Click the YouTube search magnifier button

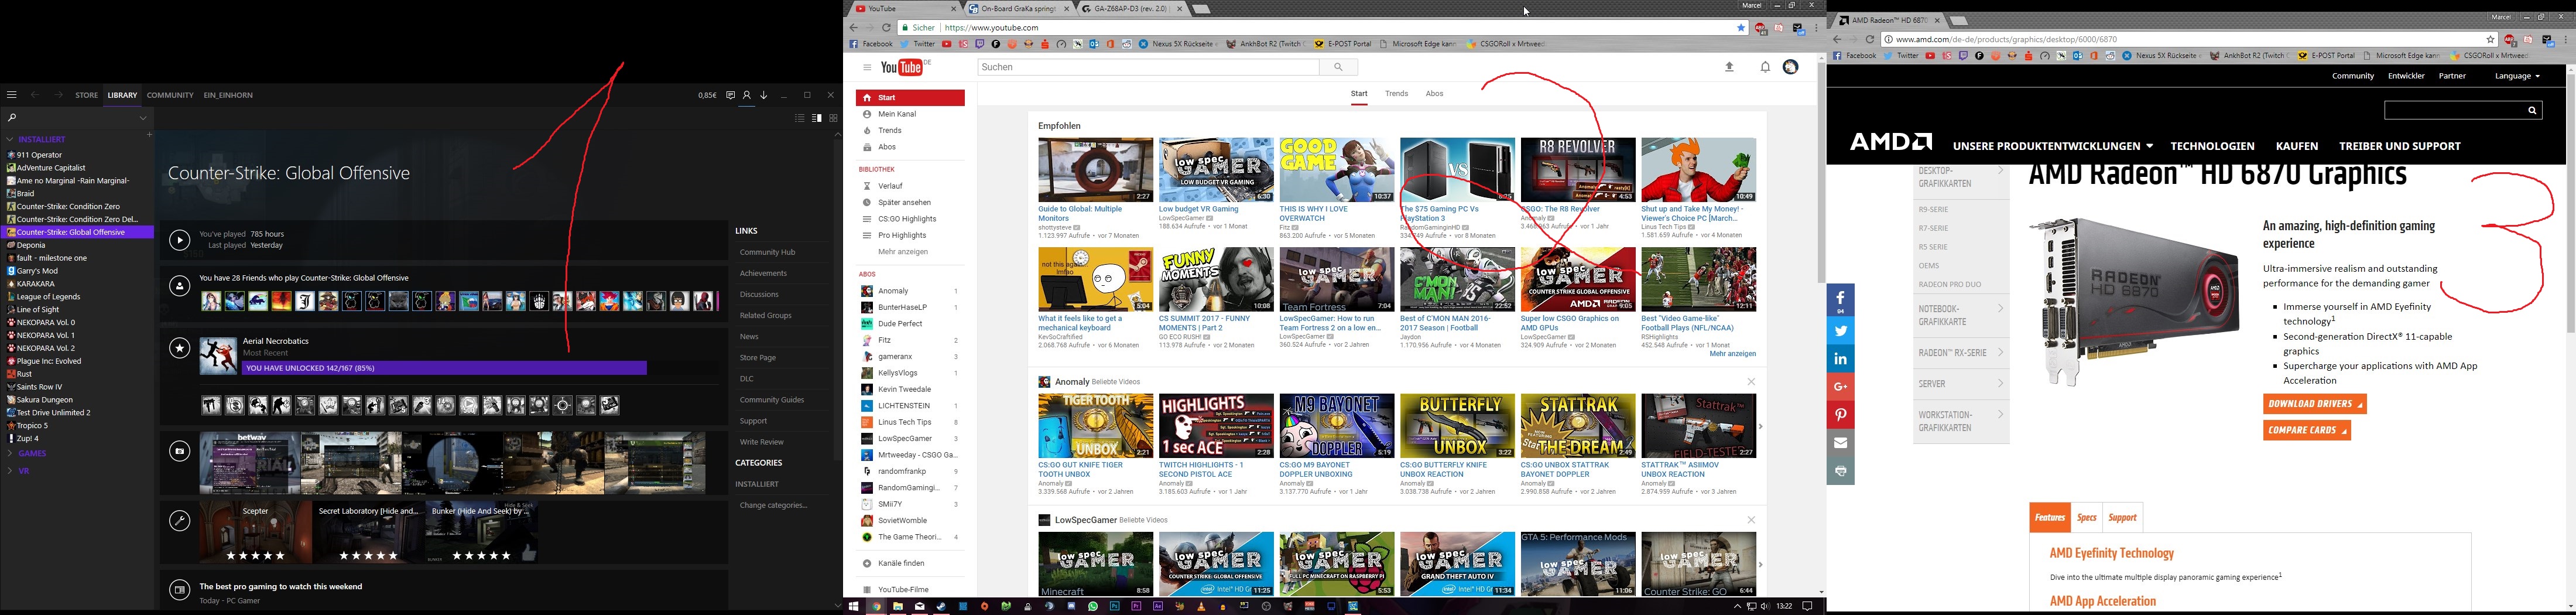(x=1338, y=67)
